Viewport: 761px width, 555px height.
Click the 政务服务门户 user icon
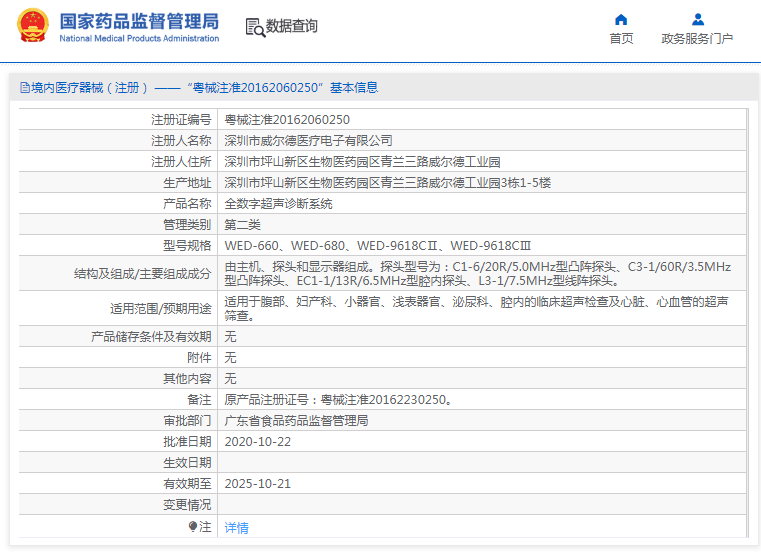coord(697,19)
